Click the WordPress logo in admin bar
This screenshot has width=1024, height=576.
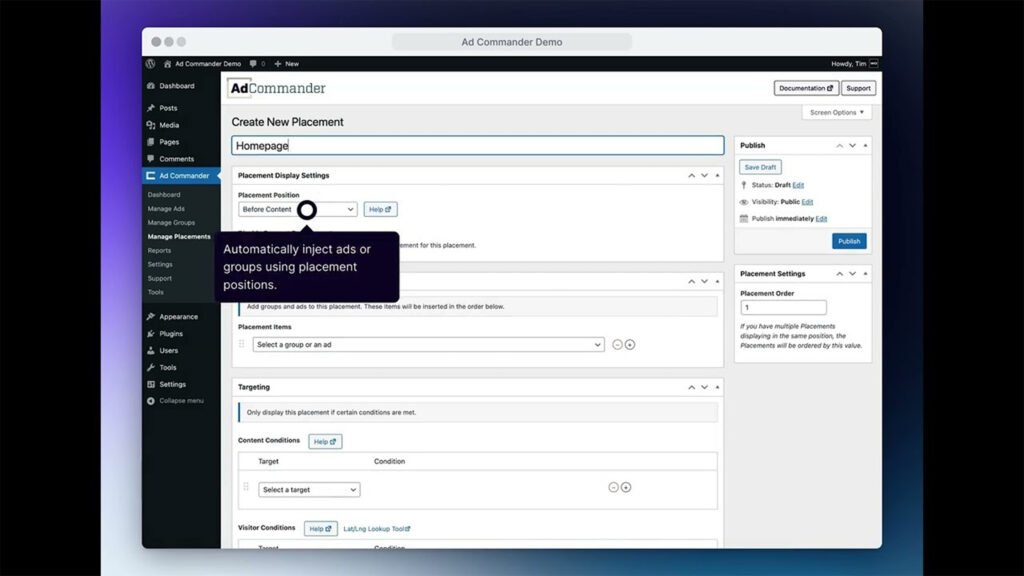(x=151, y=63)
